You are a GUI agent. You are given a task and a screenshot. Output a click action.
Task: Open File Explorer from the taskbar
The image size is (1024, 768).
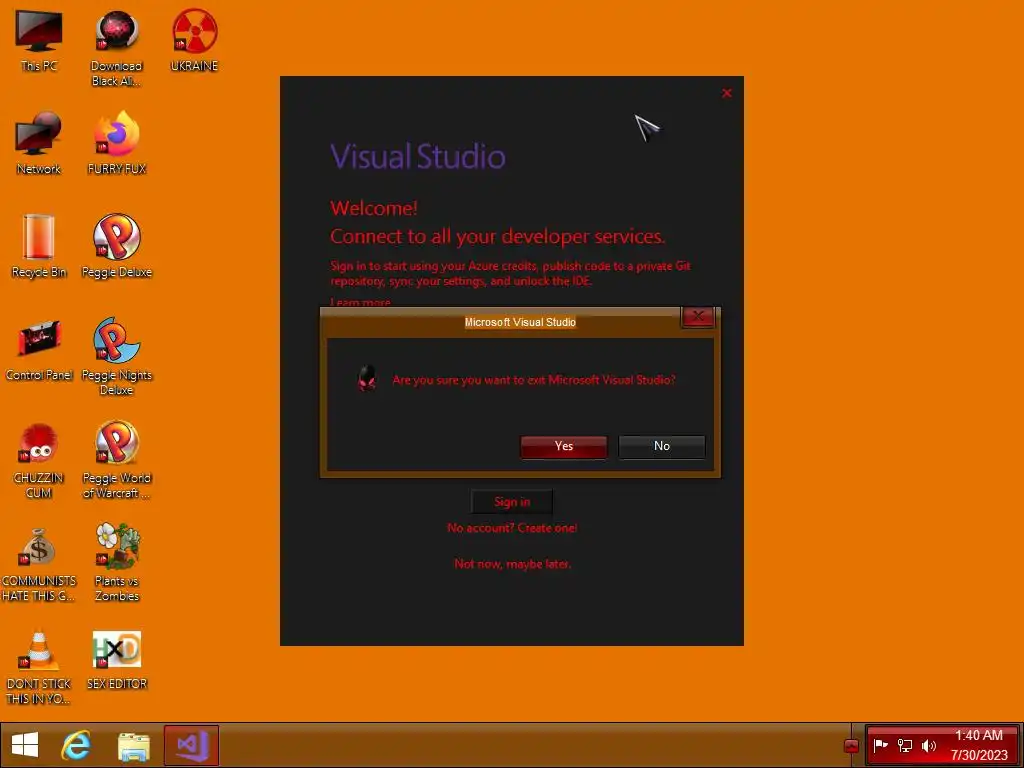coord(134,745)
